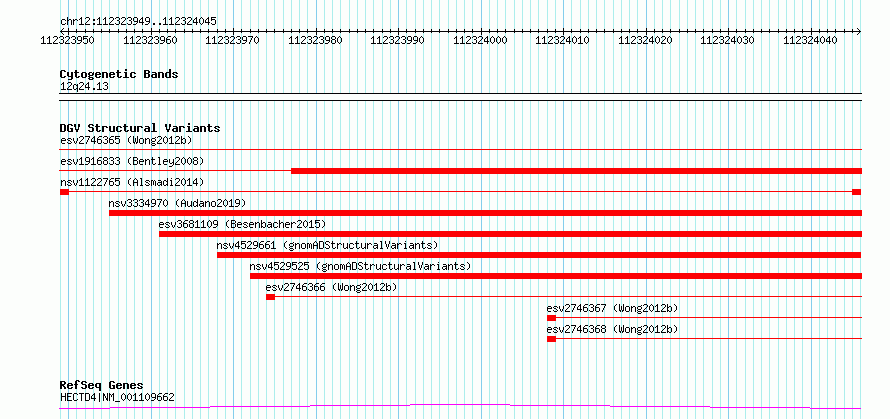This screenshot has width=890, height=419.
Task: Select variant esv2746366 (Wong2012b) label
Action: point(331,287)
